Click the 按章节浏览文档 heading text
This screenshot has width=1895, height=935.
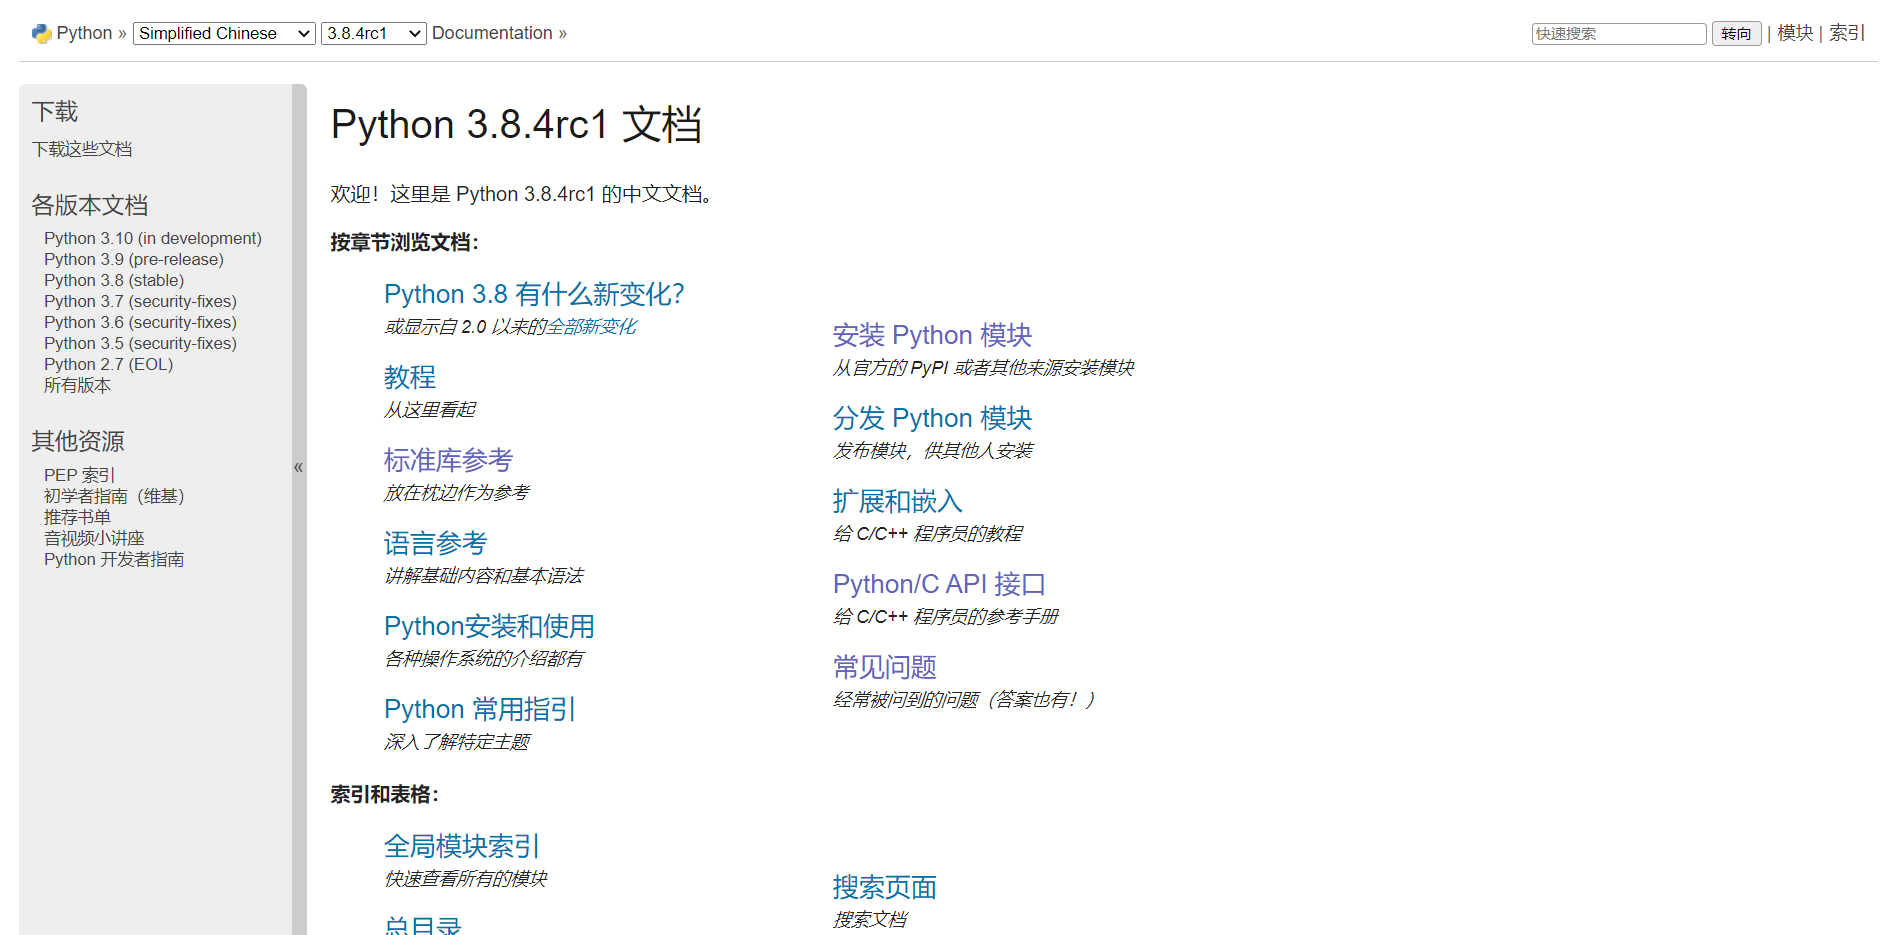405,242
